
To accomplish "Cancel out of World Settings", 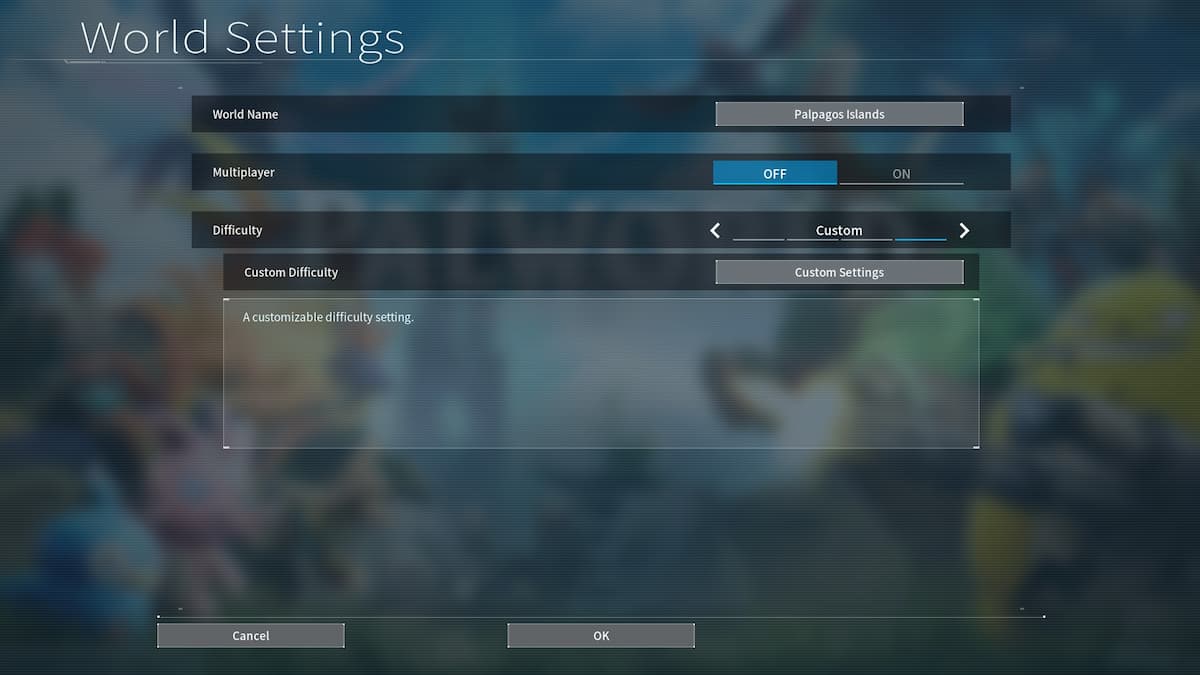I will coord(250,635).
